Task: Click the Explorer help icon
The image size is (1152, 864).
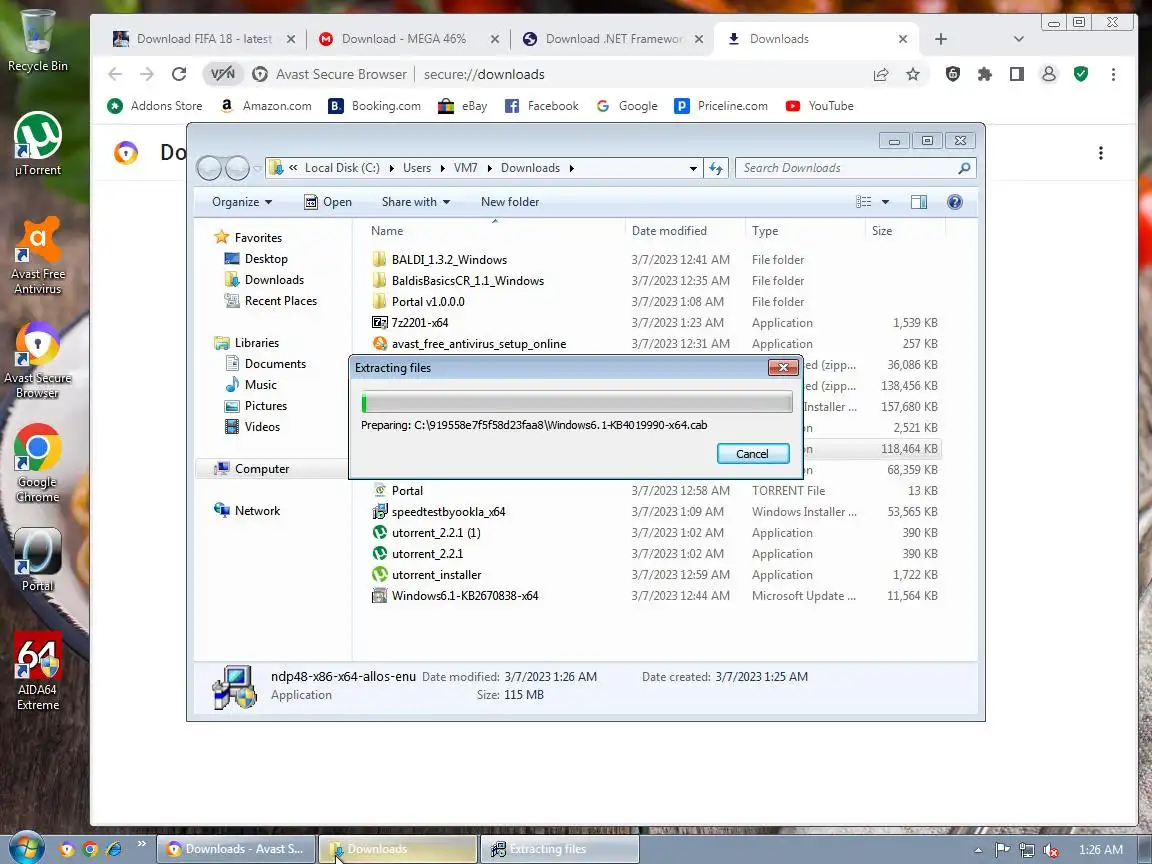Action: [954, 202]
